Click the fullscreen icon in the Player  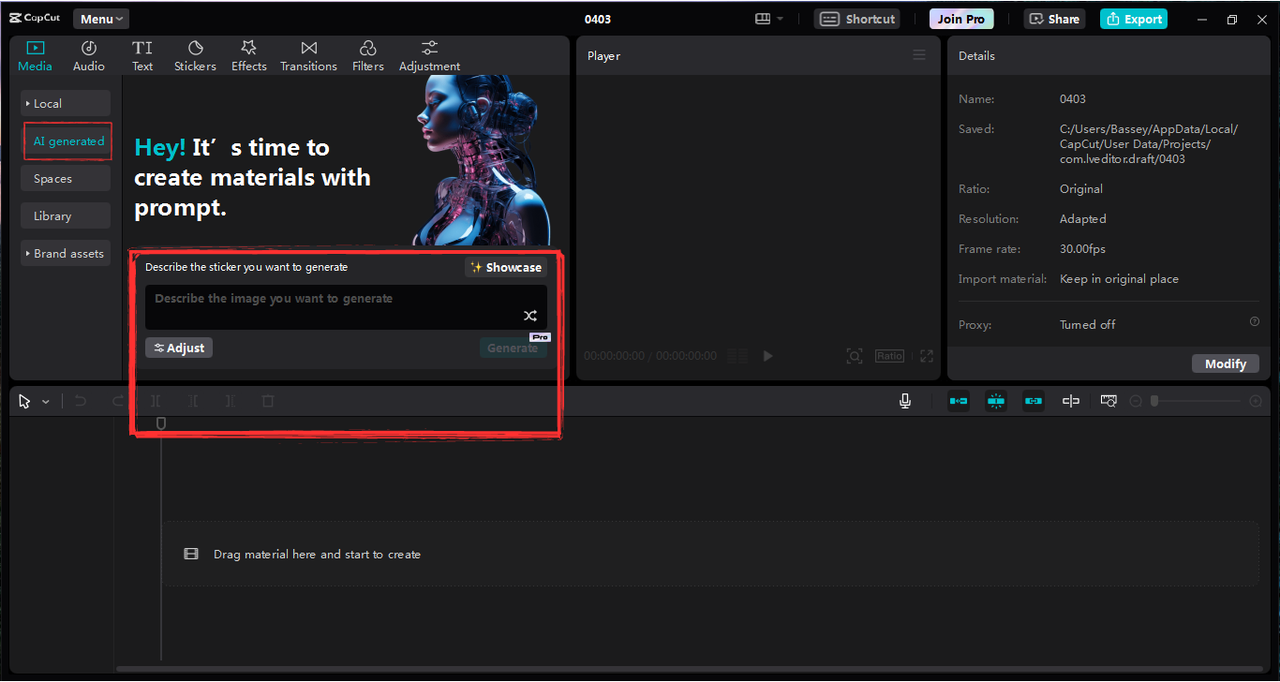925,355
